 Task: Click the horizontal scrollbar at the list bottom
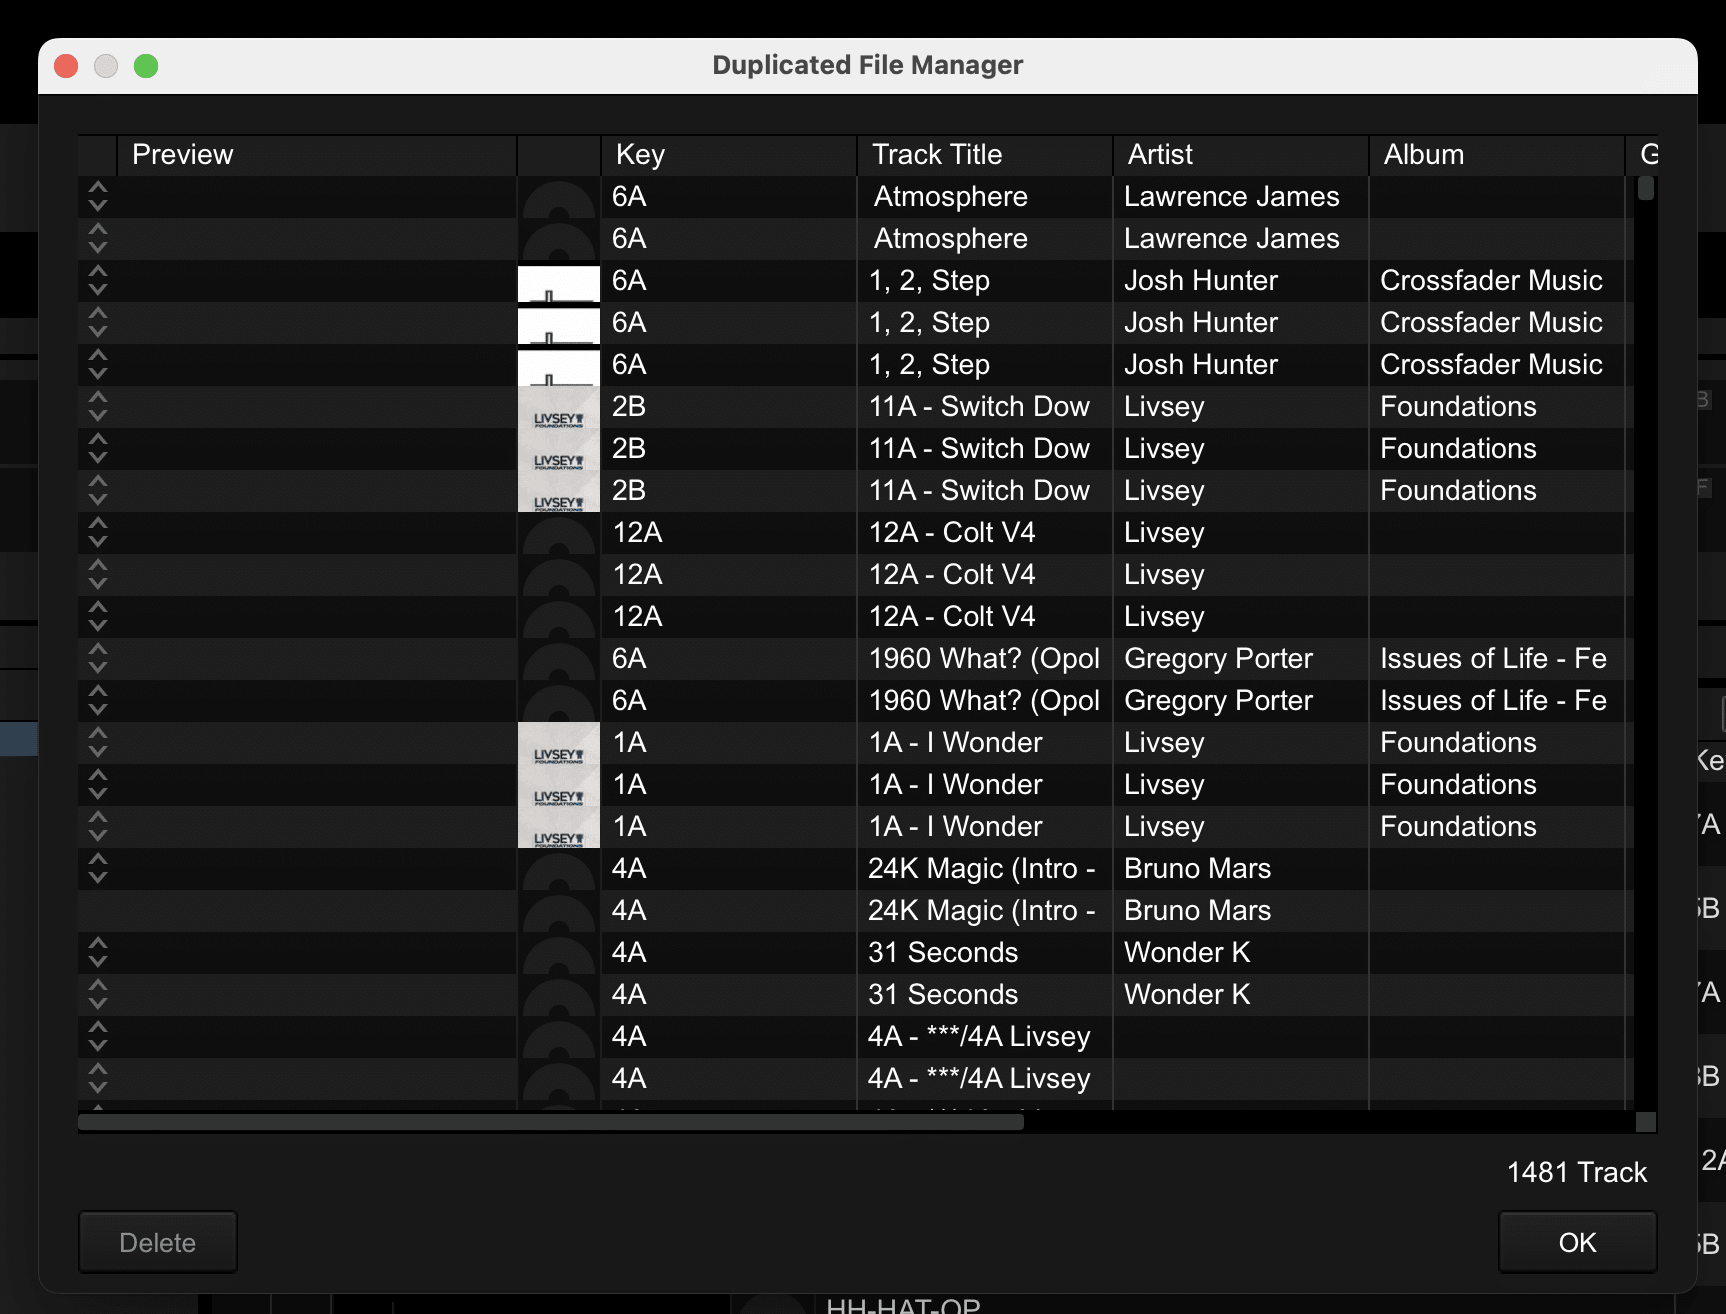point(550,1123)
